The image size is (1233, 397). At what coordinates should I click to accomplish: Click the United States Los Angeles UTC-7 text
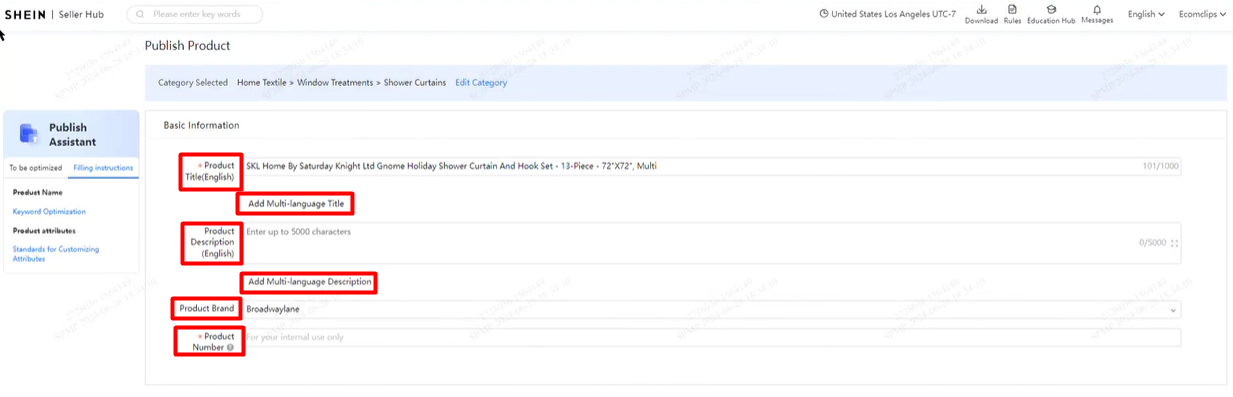pyautogui.click(x=893, y=14)
